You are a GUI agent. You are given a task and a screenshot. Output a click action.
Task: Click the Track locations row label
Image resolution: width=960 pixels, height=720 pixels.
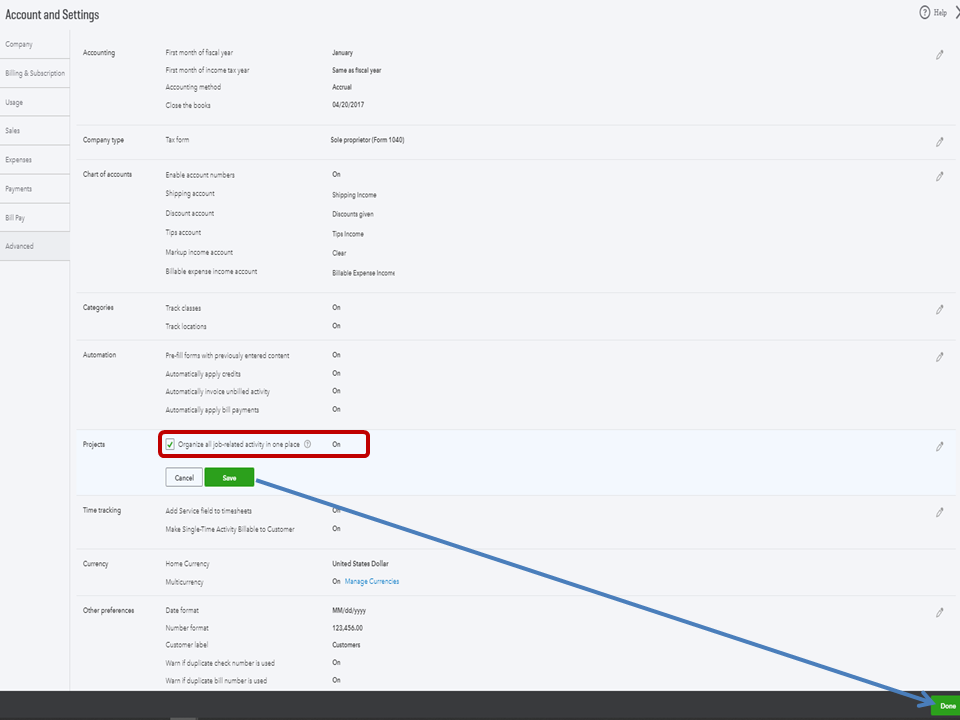186,326
